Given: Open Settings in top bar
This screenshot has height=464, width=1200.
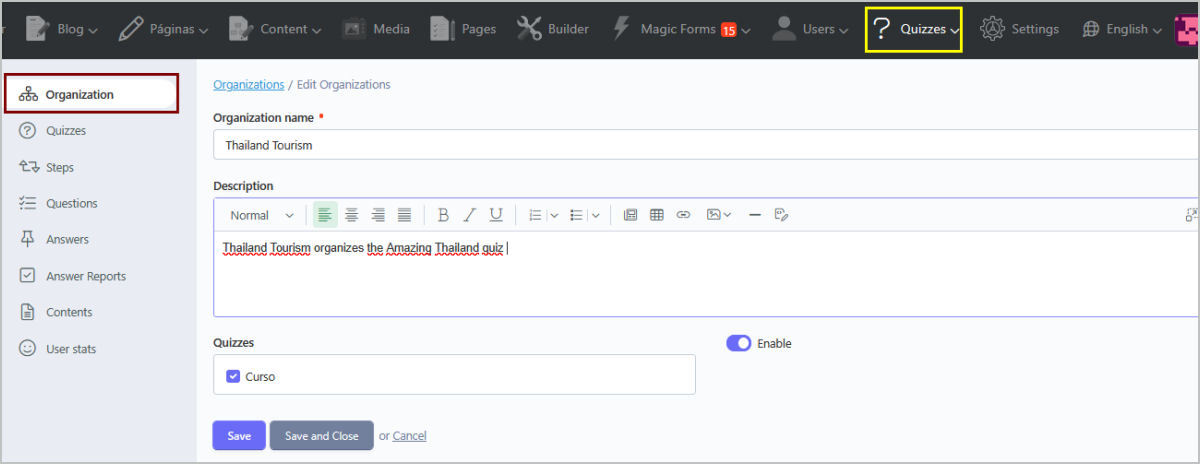Looking at the screenshot, I should (x=1019, y=29).
